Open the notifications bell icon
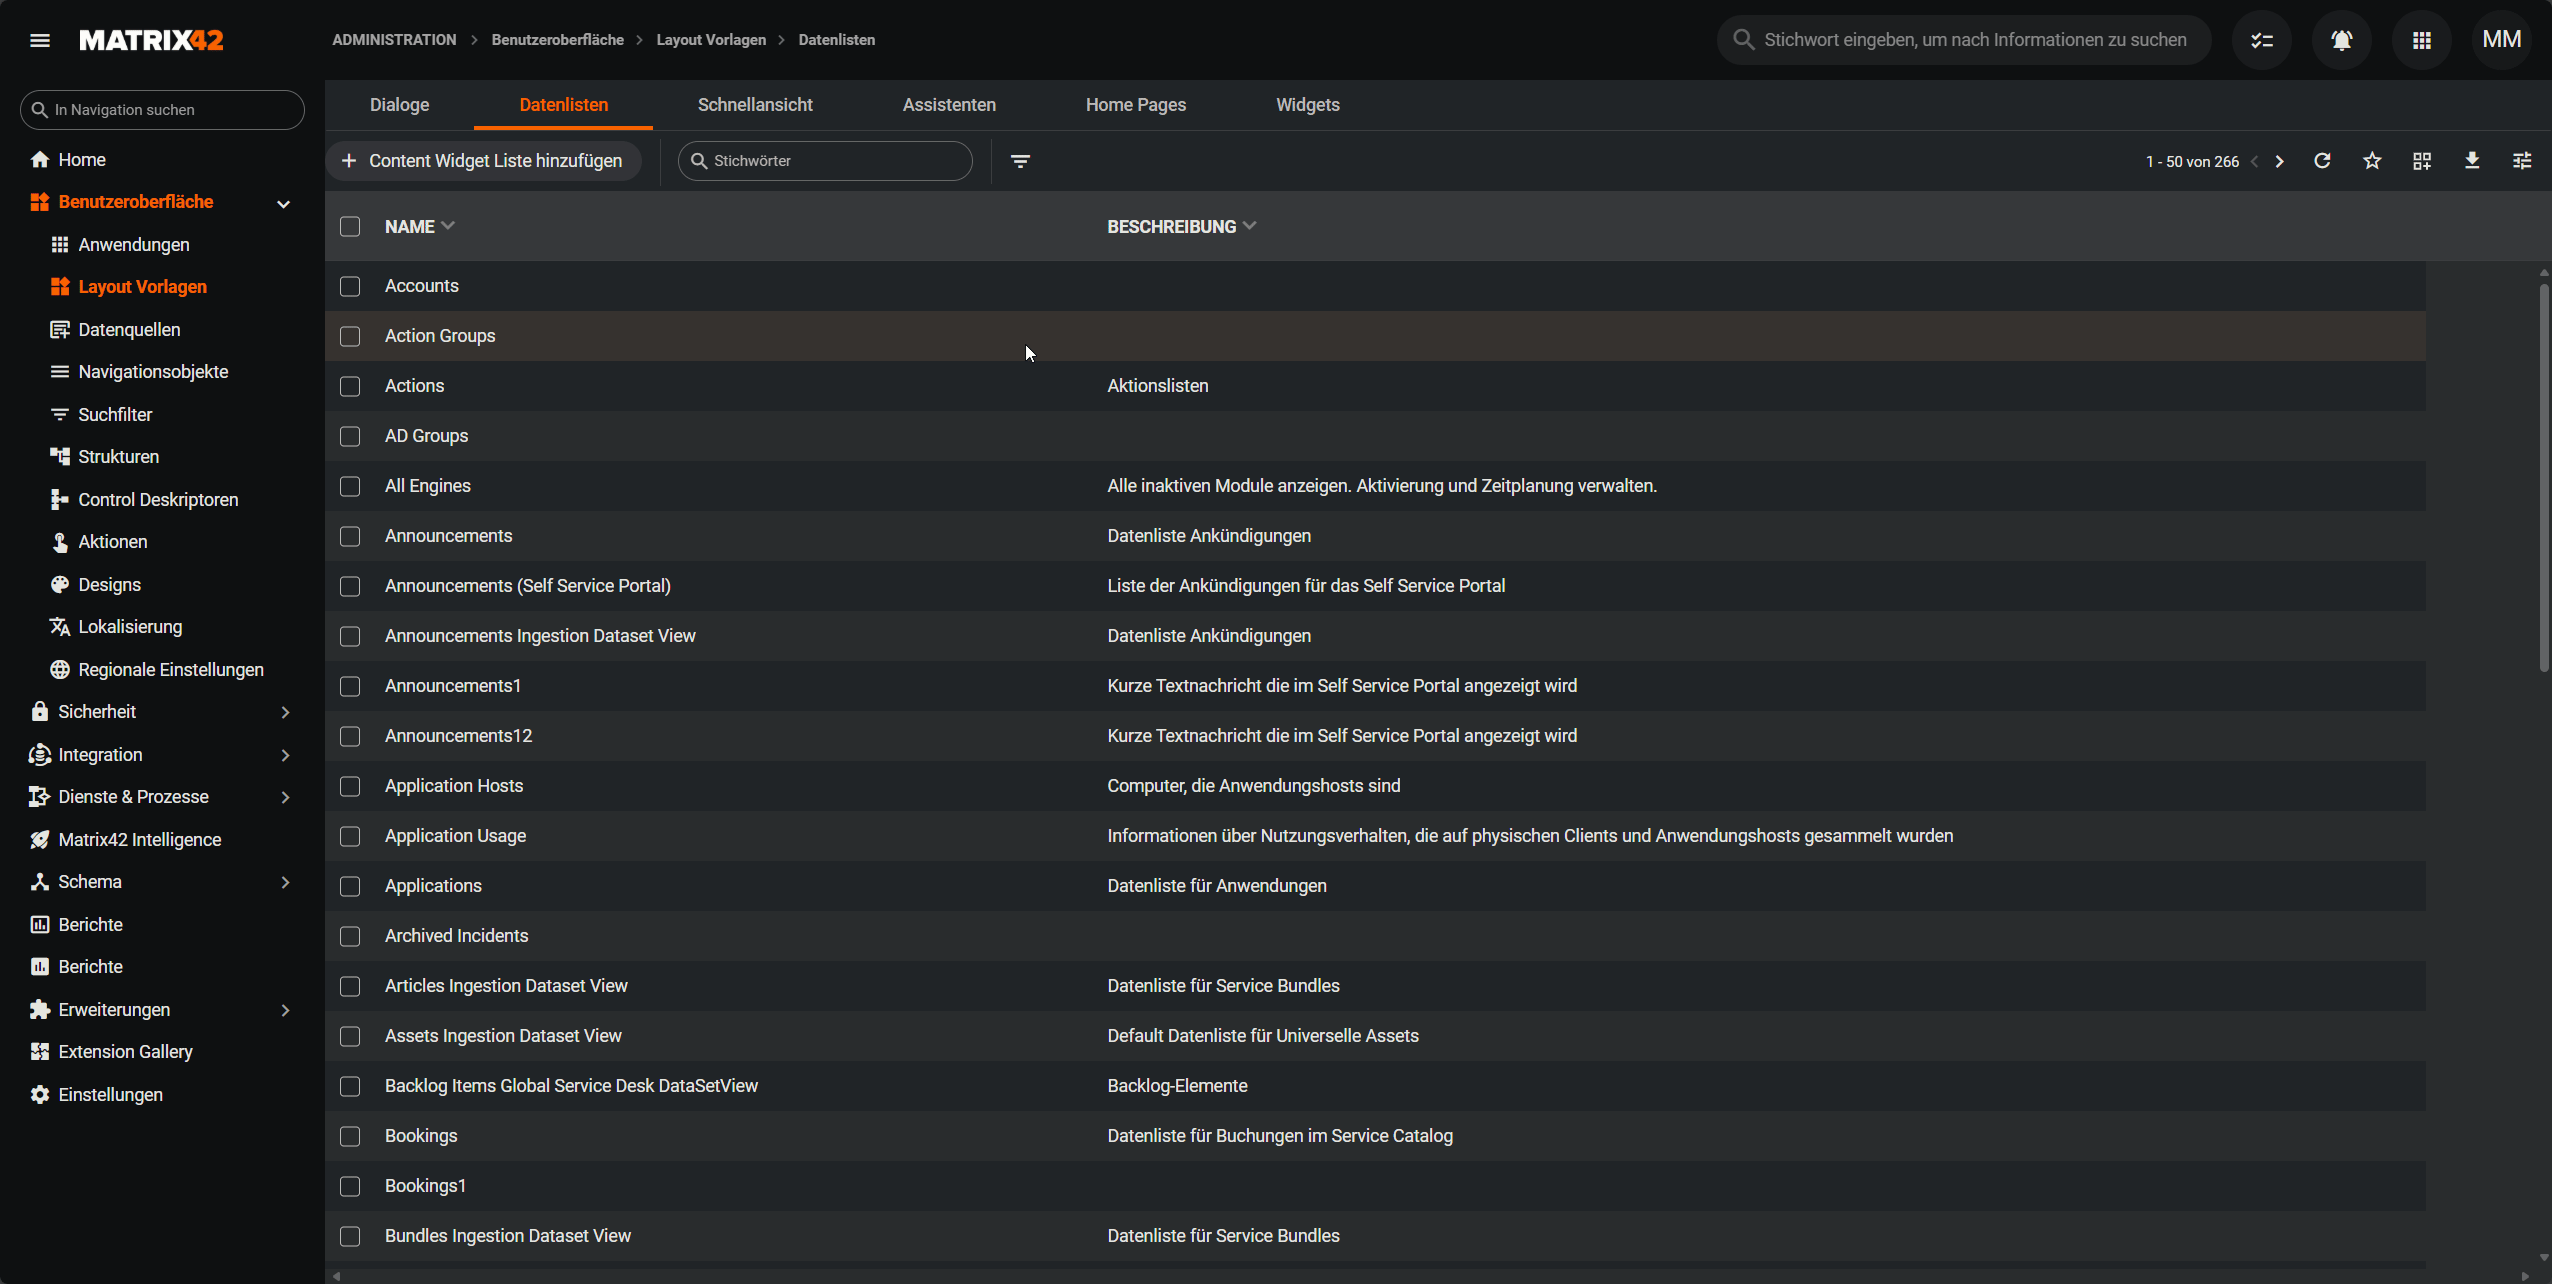Image resolution: width=2552 pixels, height=1284 pixels. pyautogui.click(x=2341, y=40)
